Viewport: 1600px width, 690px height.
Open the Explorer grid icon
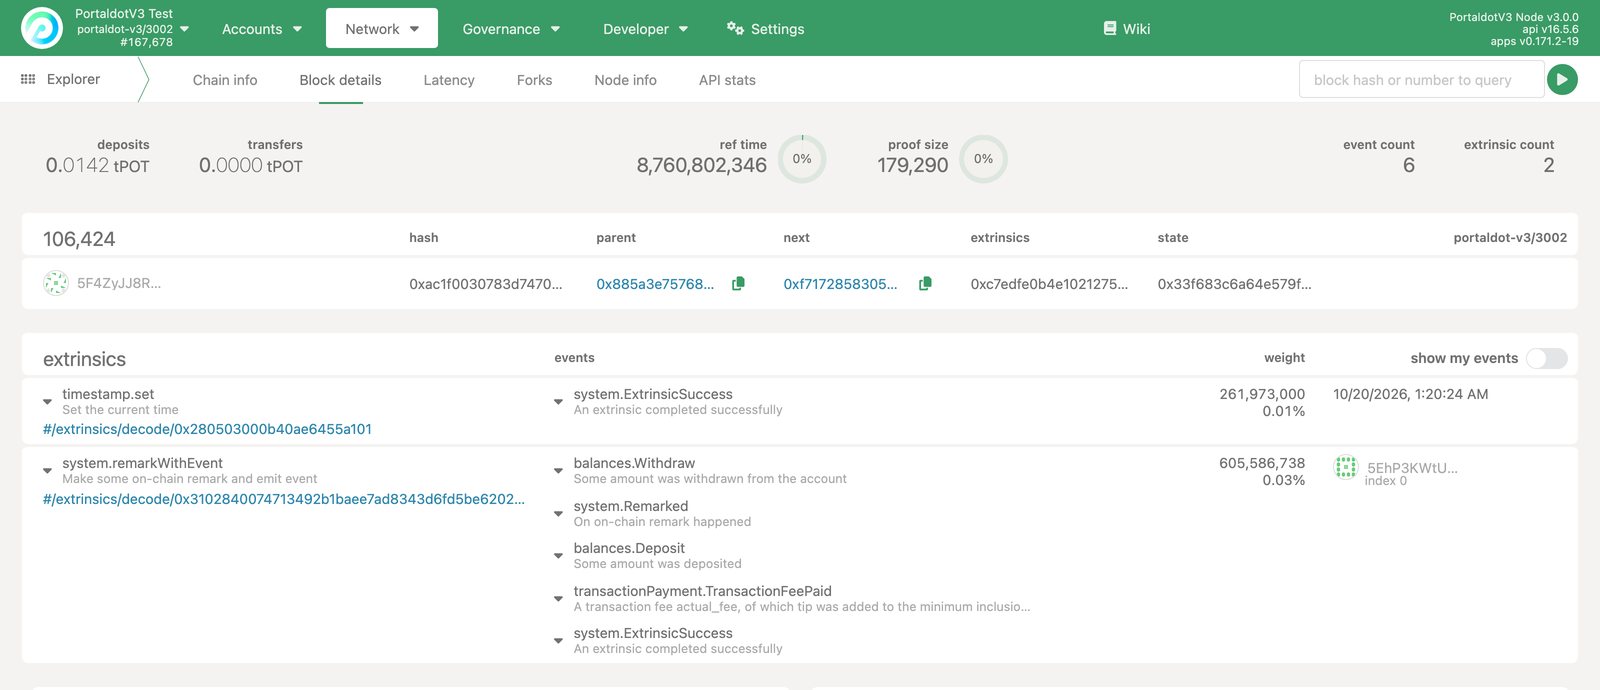click(28, 79)
